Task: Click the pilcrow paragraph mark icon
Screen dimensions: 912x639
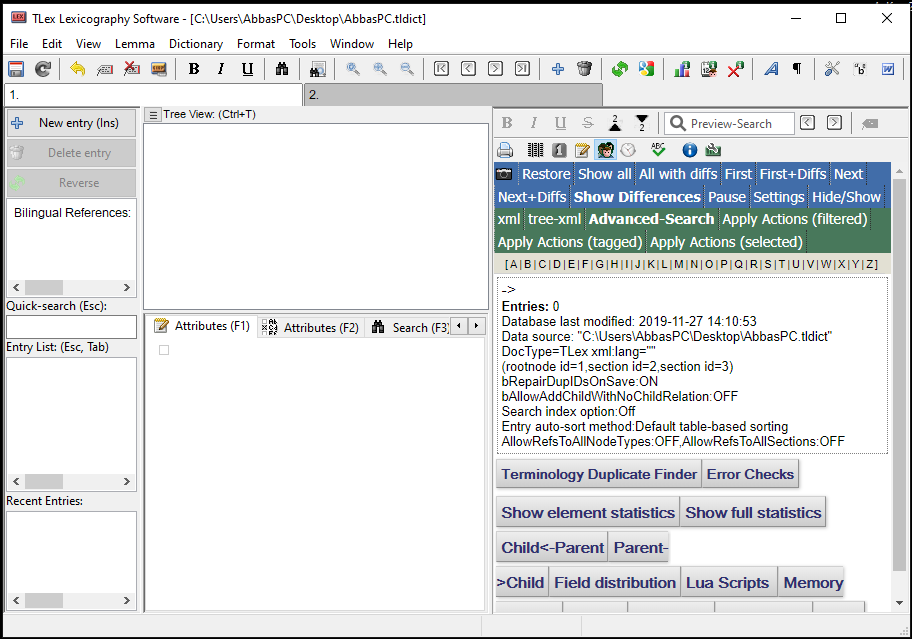Action: [797, 69]
